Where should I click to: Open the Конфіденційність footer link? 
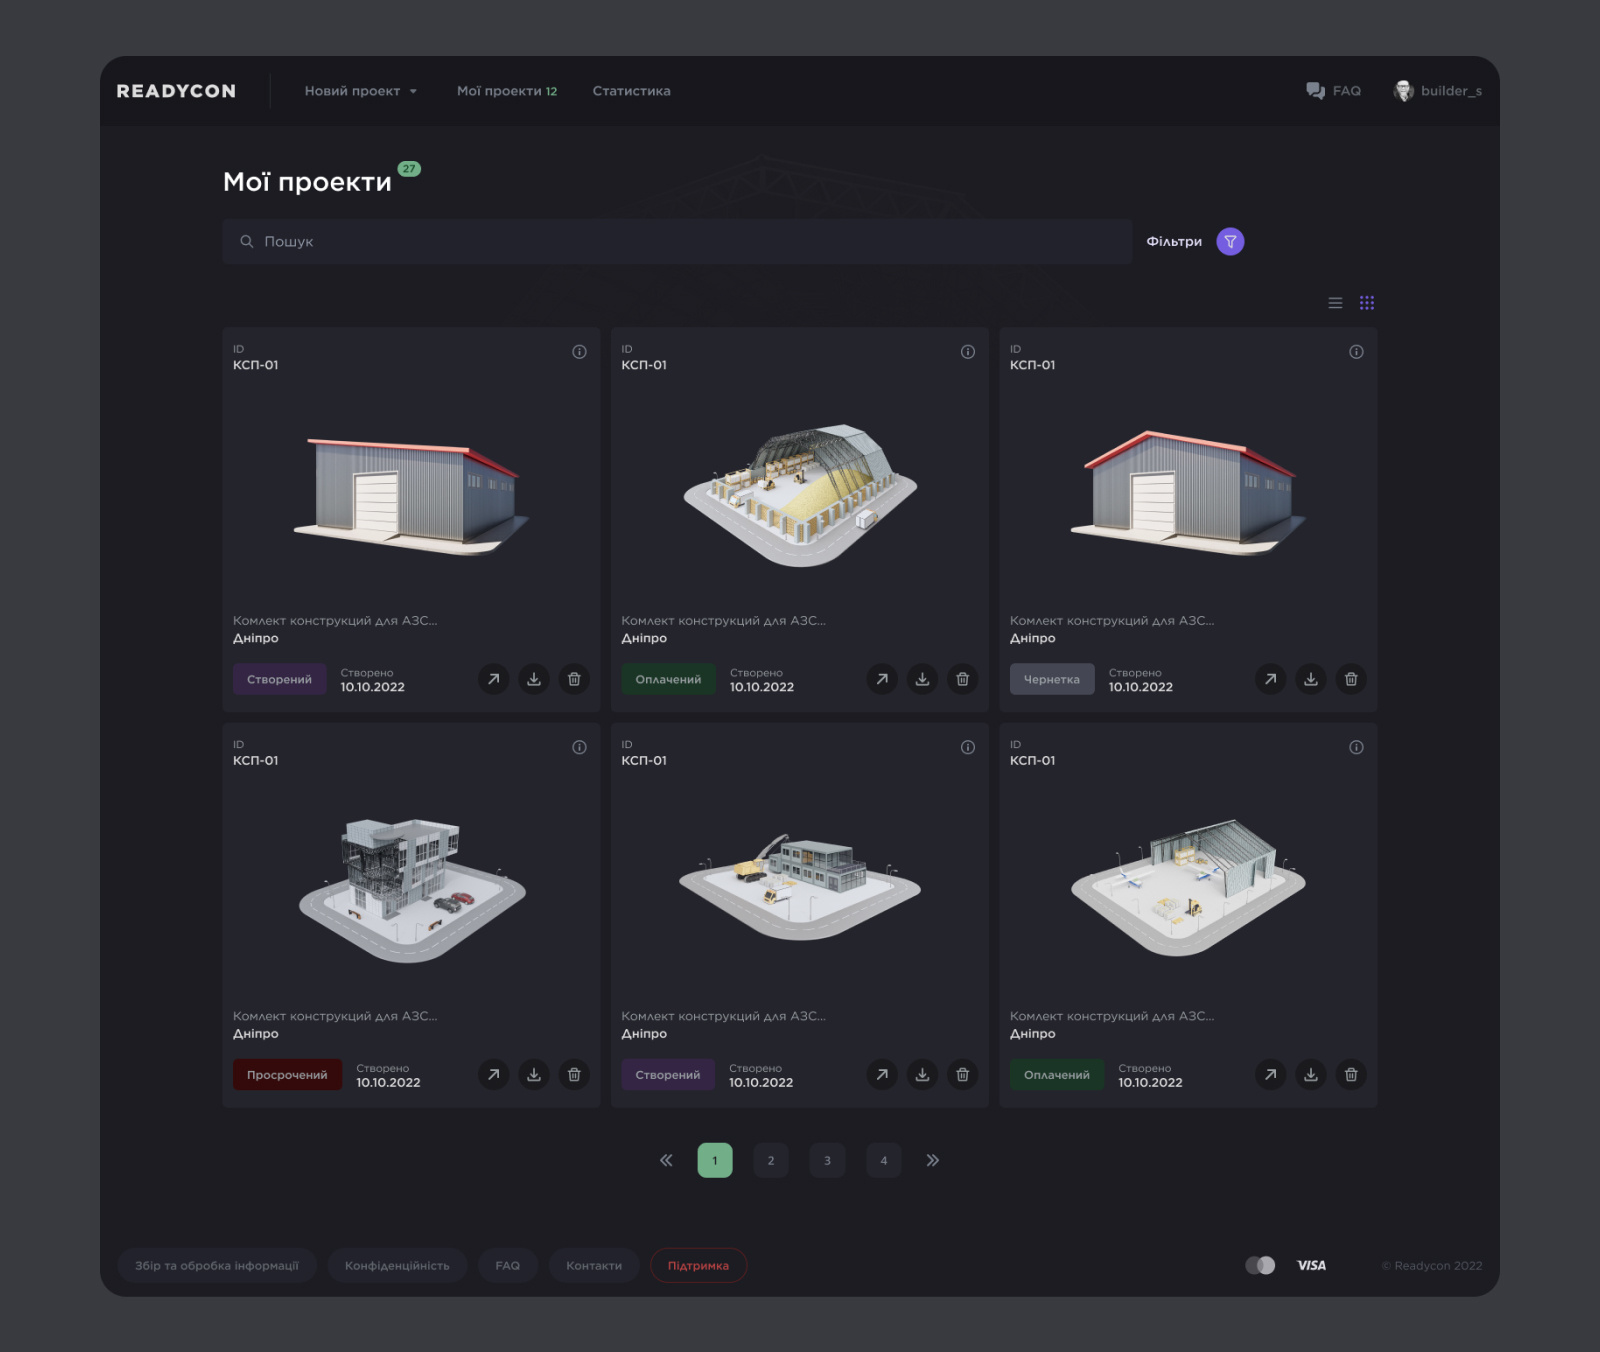397,1265
